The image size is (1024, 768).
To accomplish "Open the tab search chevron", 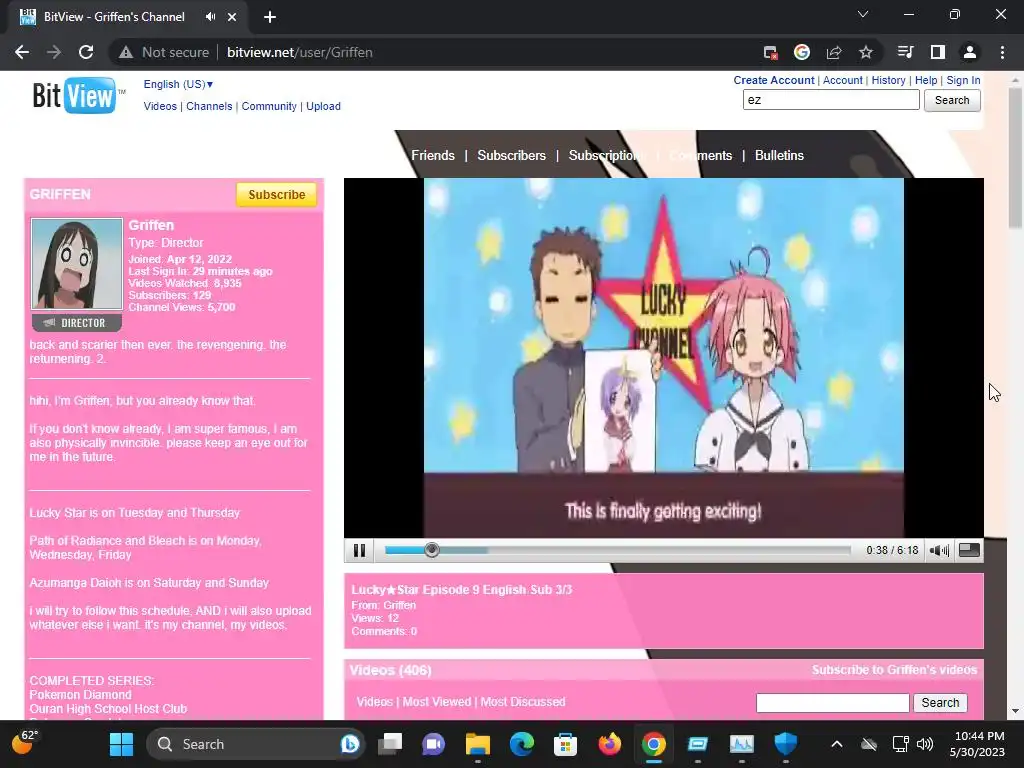I will [x=863, y=14].
